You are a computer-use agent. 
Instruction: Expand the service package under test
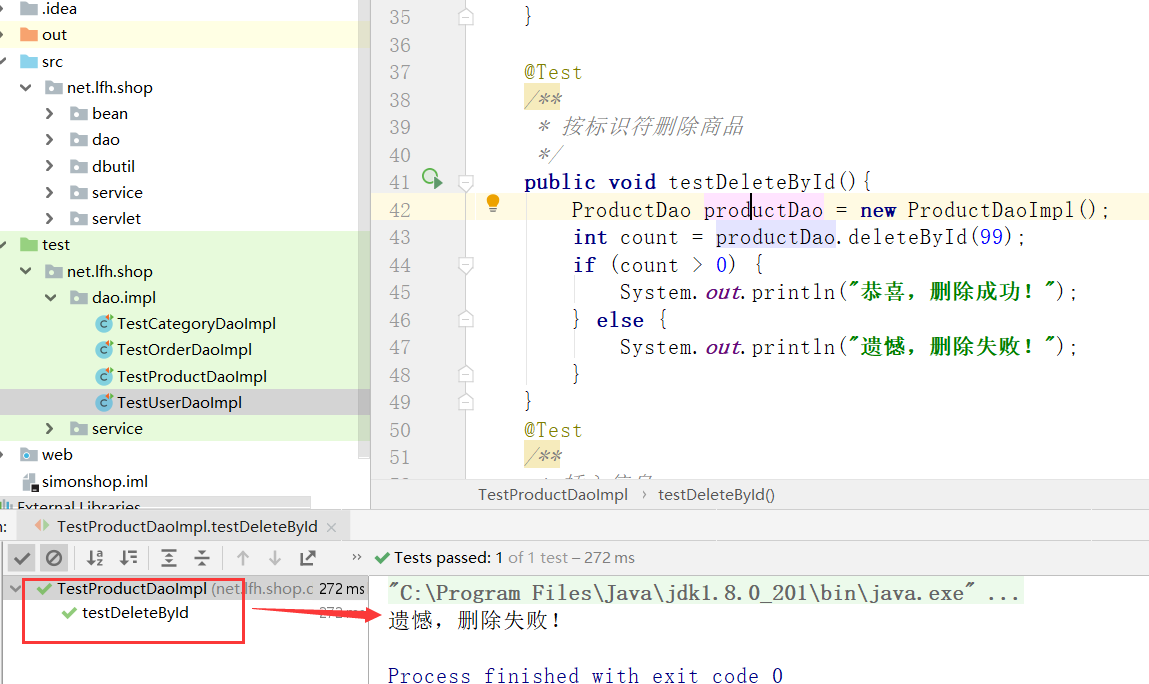coord(50,429)
